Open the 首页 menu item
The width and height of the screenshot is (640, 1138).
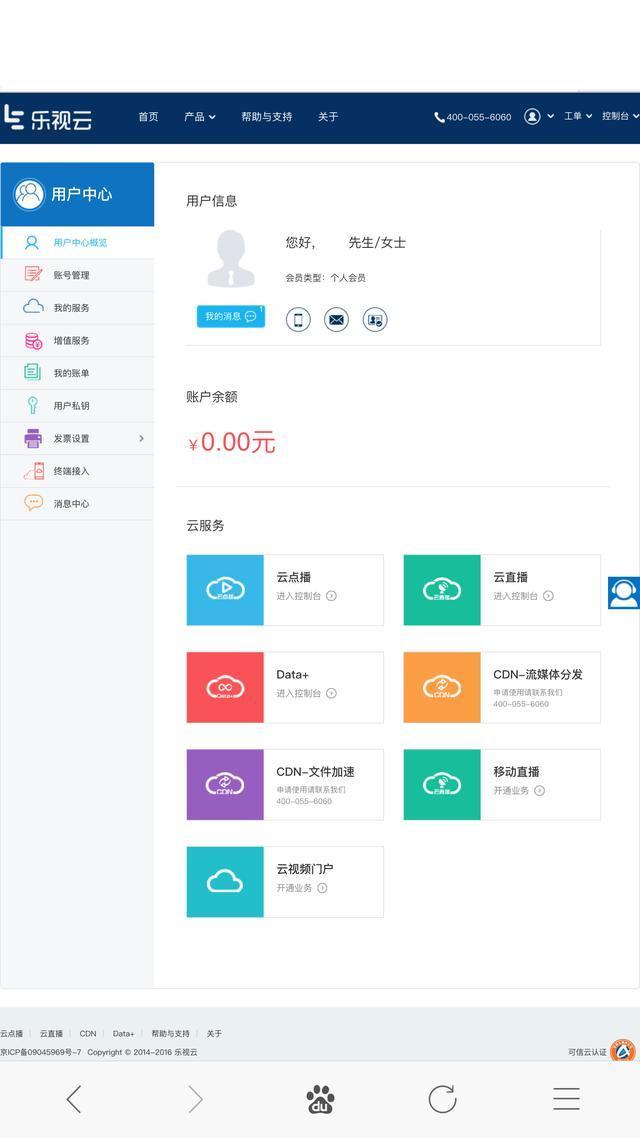pos(148,117)
